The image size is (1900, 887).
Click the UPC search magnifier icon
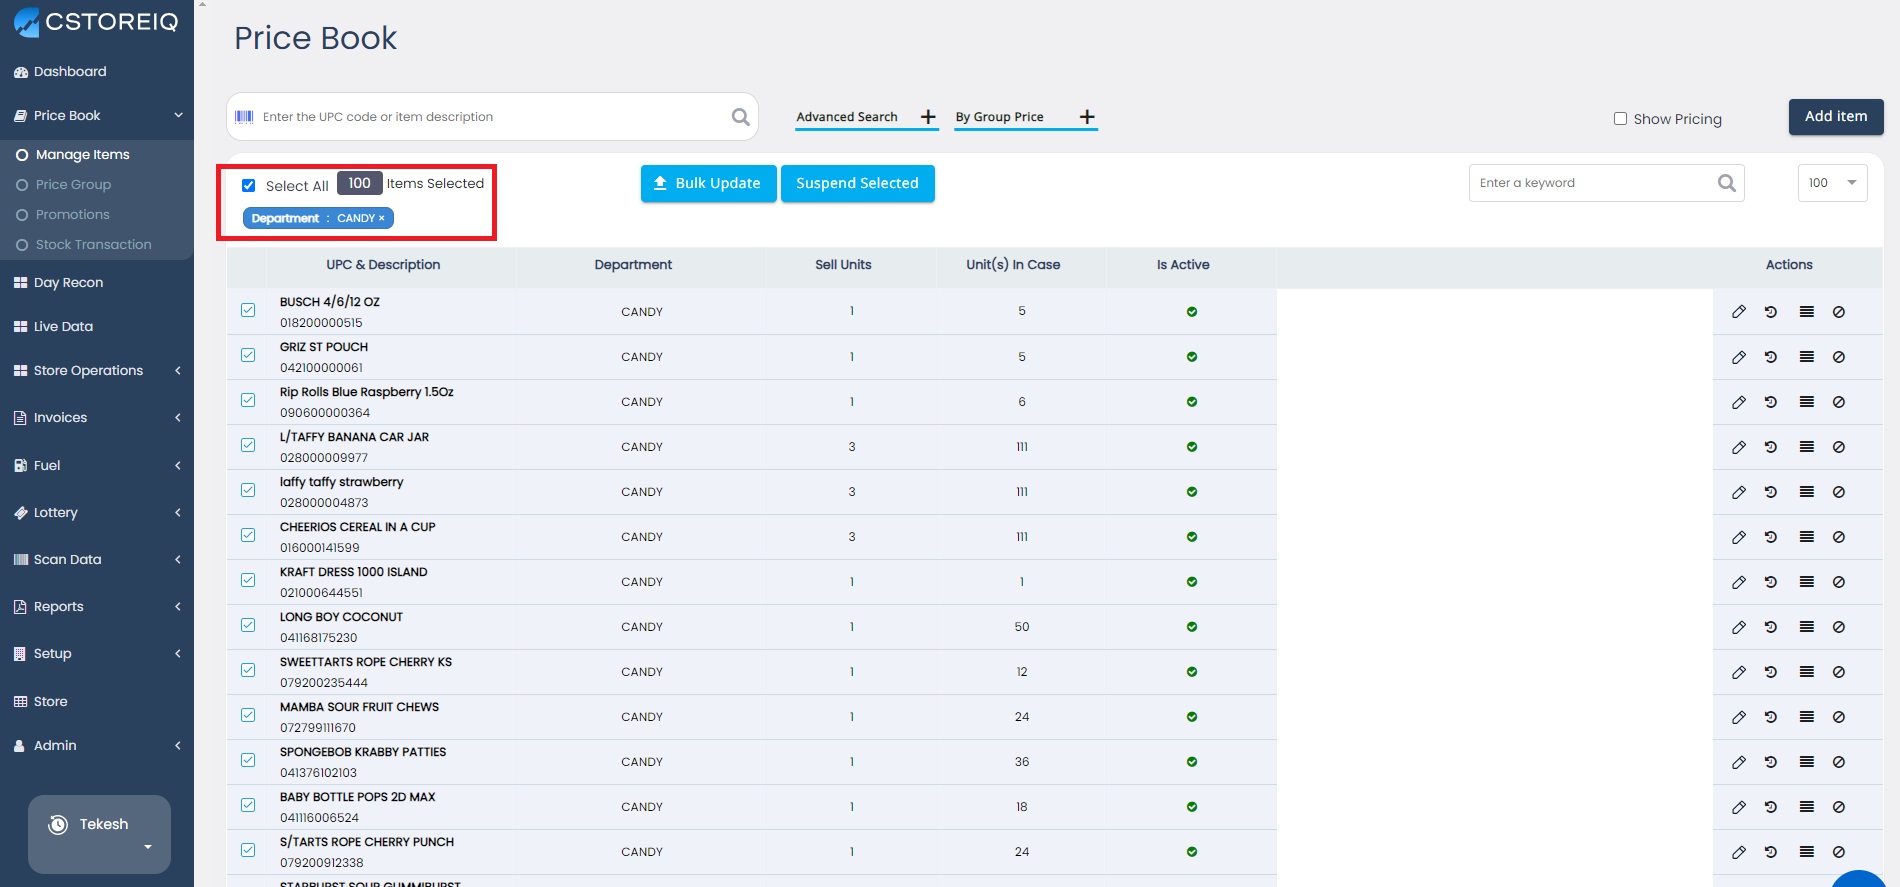click(x=740, y=117)
